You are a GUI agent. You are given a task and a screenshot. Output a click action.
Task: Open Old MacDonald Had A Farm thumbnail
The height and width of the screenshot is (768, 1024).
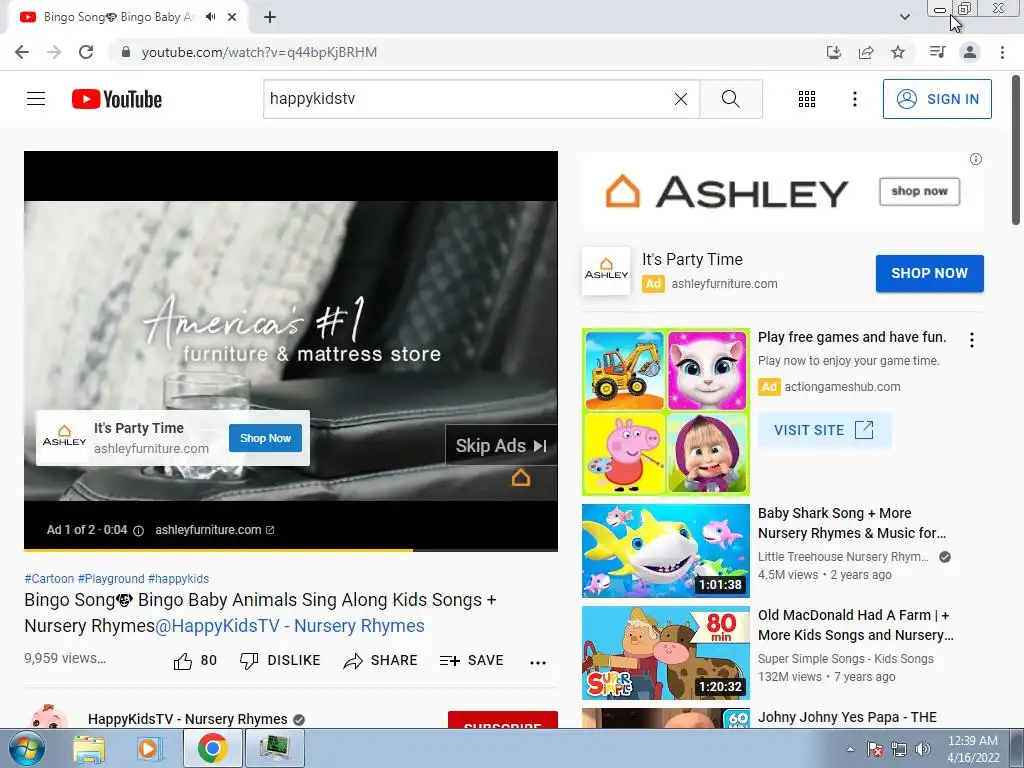665,652
